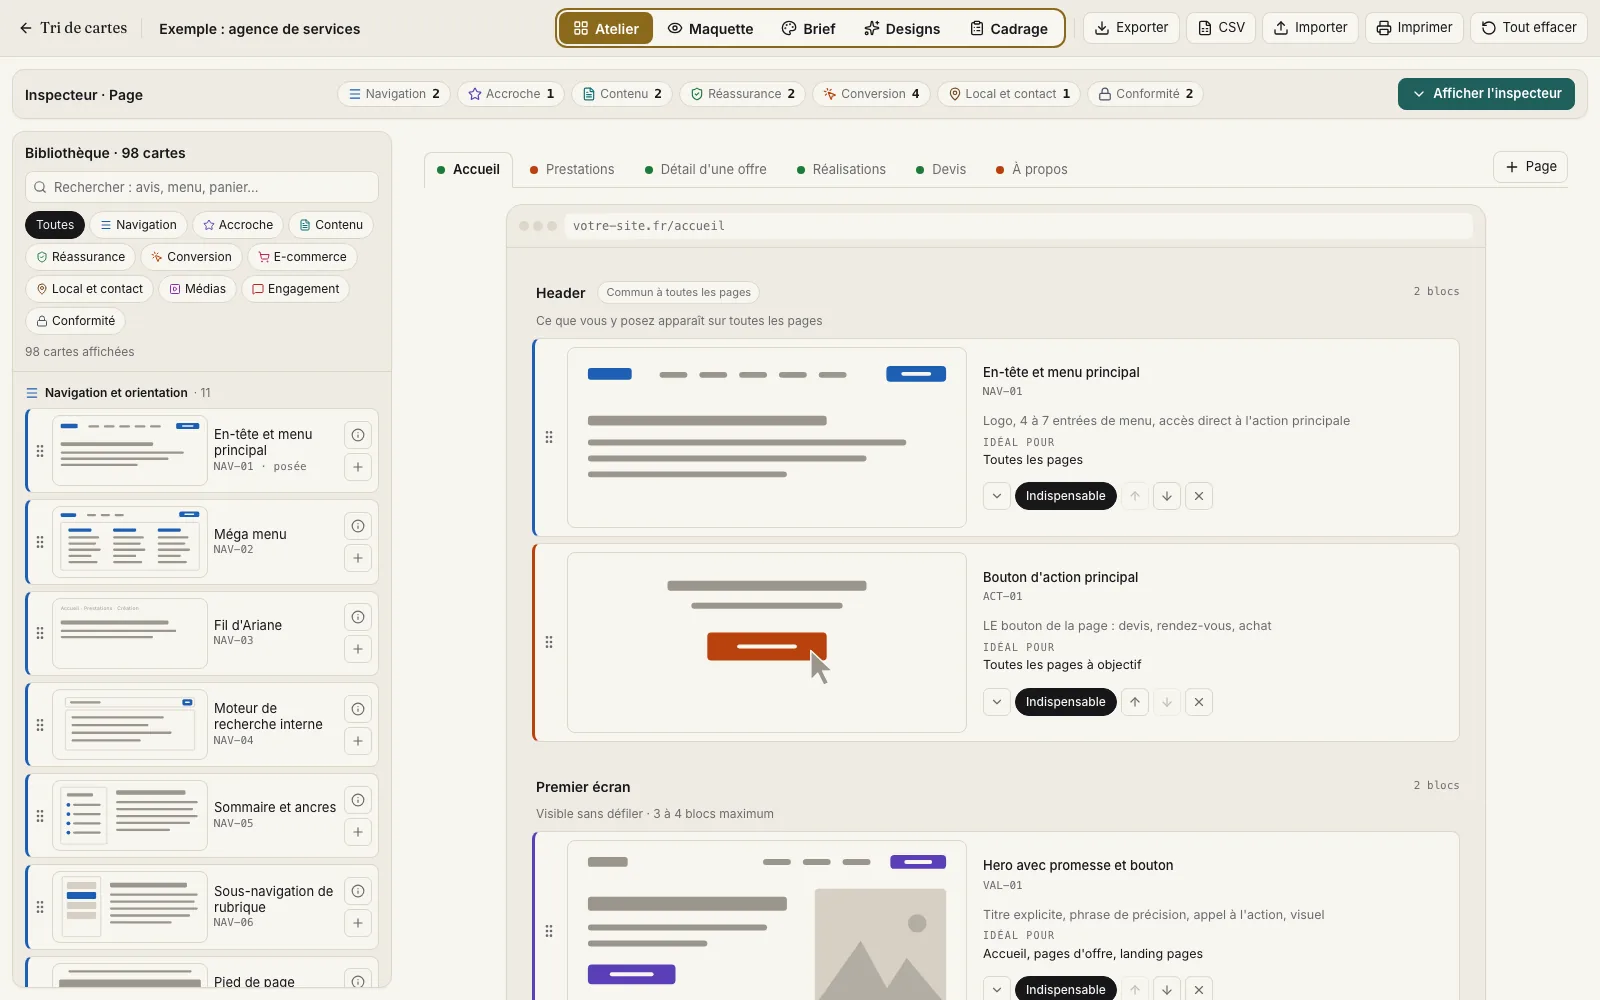Viewport: 1600px width, 1000px height.
Task: Expand Hero avec promesse block chevron
Action: click(997, 989)
